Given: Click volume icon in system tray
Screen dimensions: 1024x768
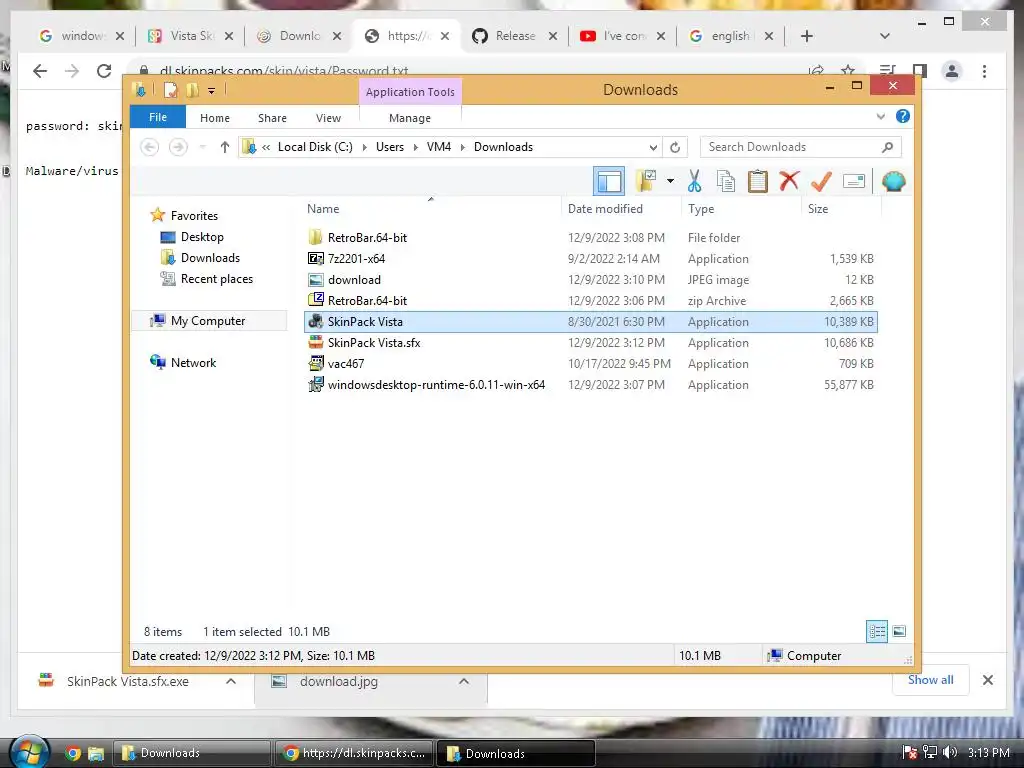Looking at the screenshot, I should (950, 752).
